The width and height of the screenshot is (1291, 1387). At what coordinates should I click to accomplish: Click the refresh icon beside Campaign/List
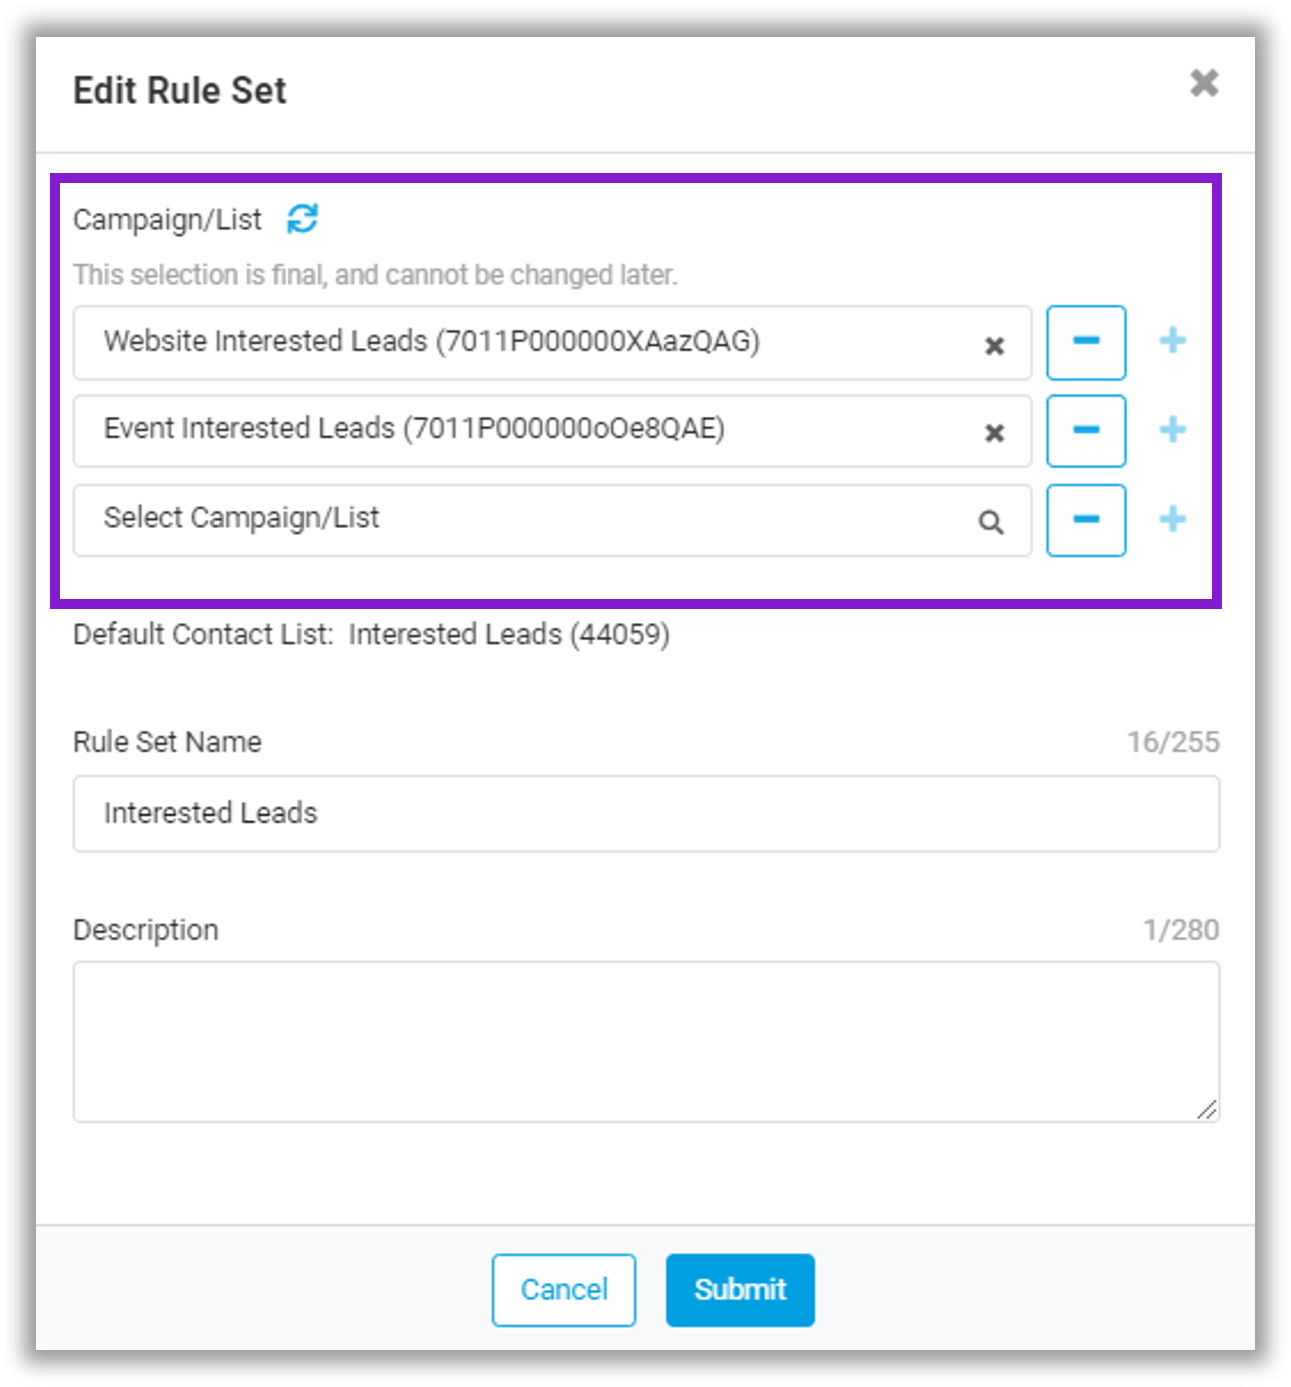[x=302, y=218]
